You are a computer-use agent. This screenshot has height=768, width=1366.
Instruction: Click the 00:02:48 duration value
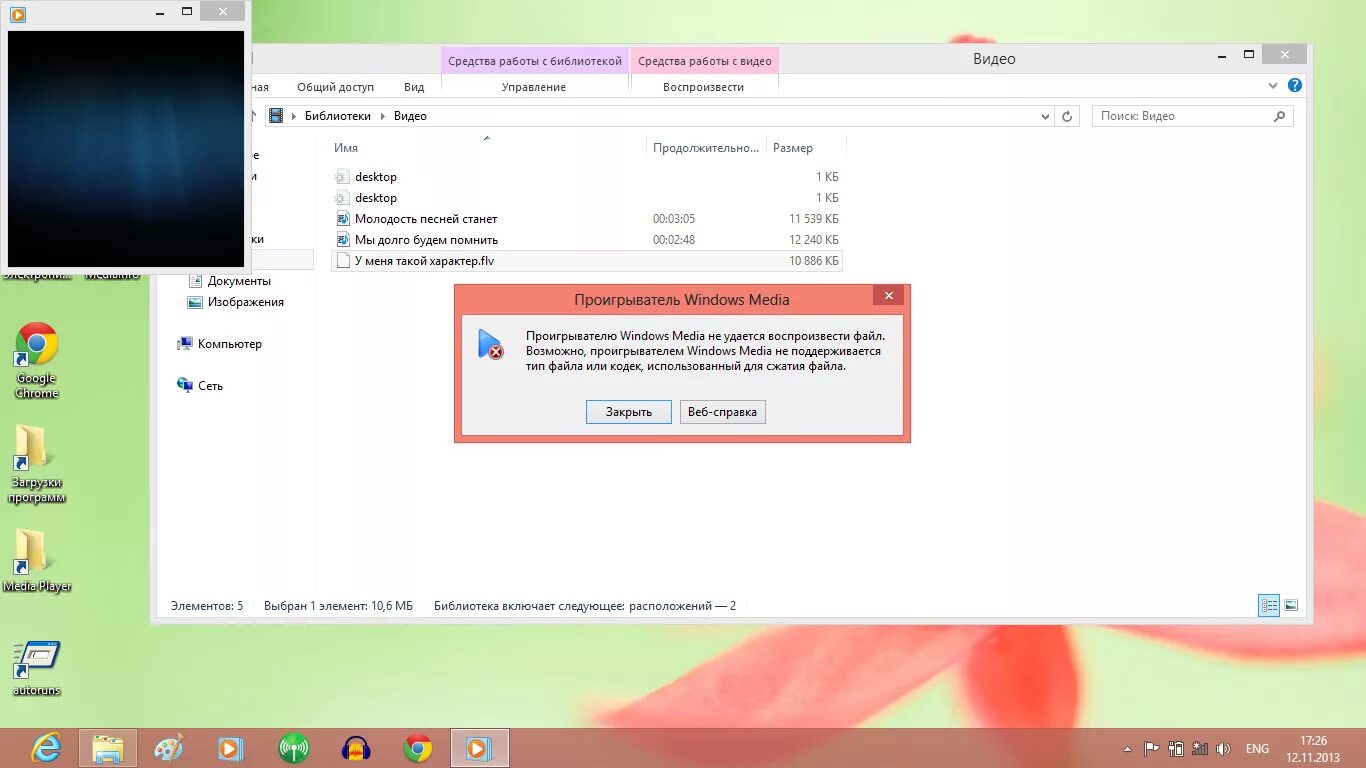click(674, 240)
